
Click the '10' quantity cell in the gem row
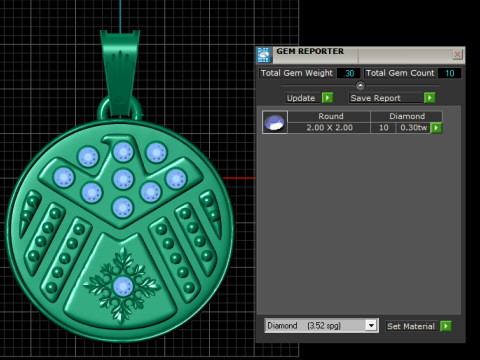(383, 128)
